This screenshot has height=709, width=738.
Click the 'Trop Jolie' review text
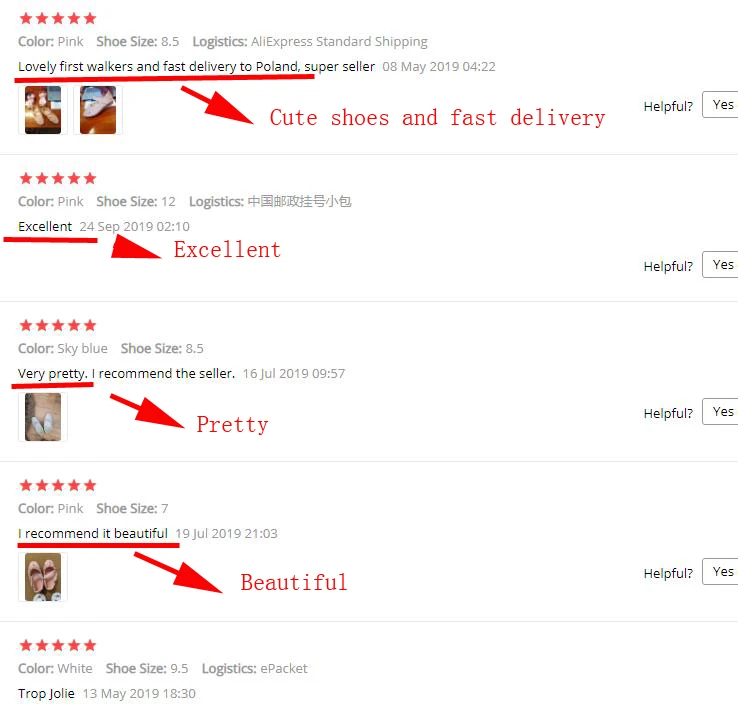point(46,693)
